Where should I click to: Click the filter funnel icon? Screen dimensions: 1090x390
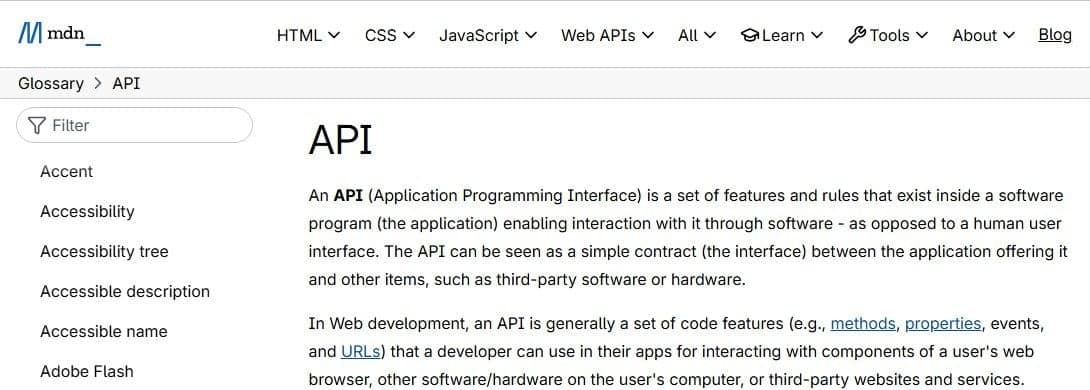pyautogui.click(x=37, y=125)
